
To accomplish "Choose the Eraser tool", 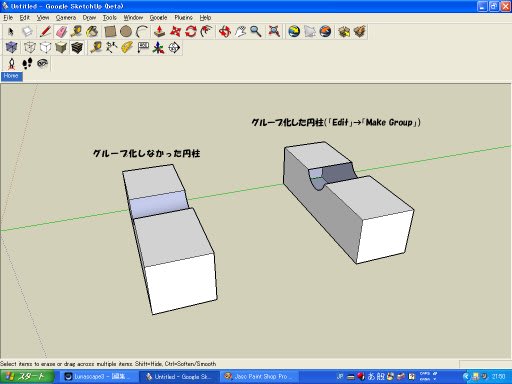I will point(61,32).
